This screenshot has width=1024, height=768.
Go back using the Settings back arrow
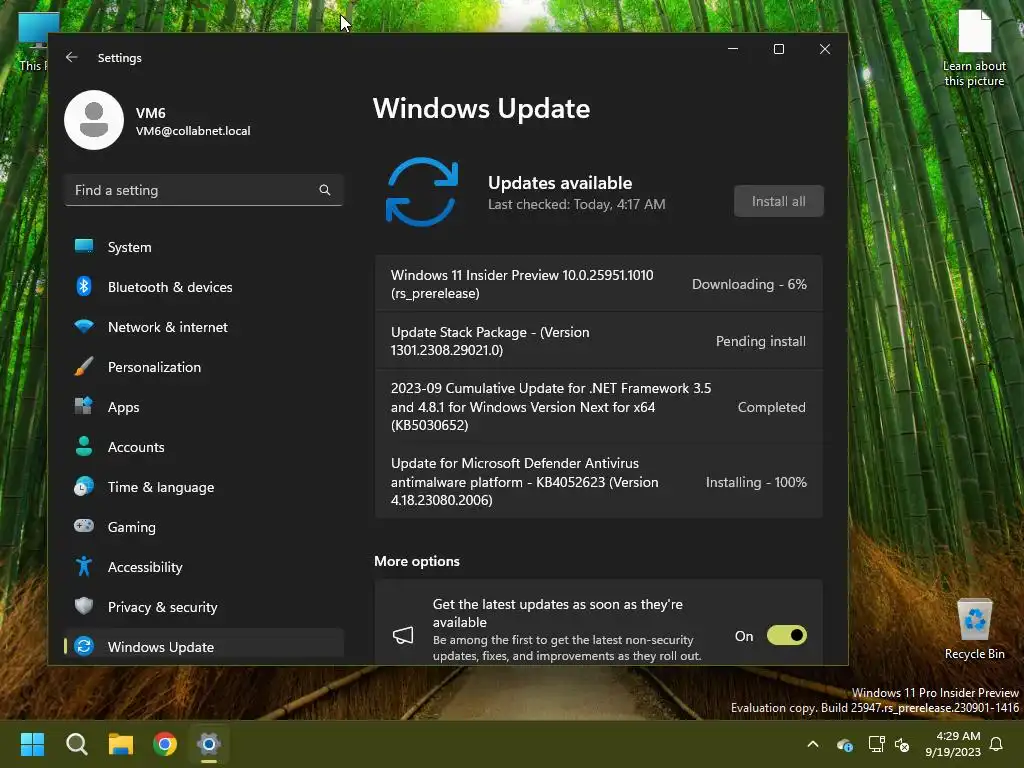click(72, 57)
